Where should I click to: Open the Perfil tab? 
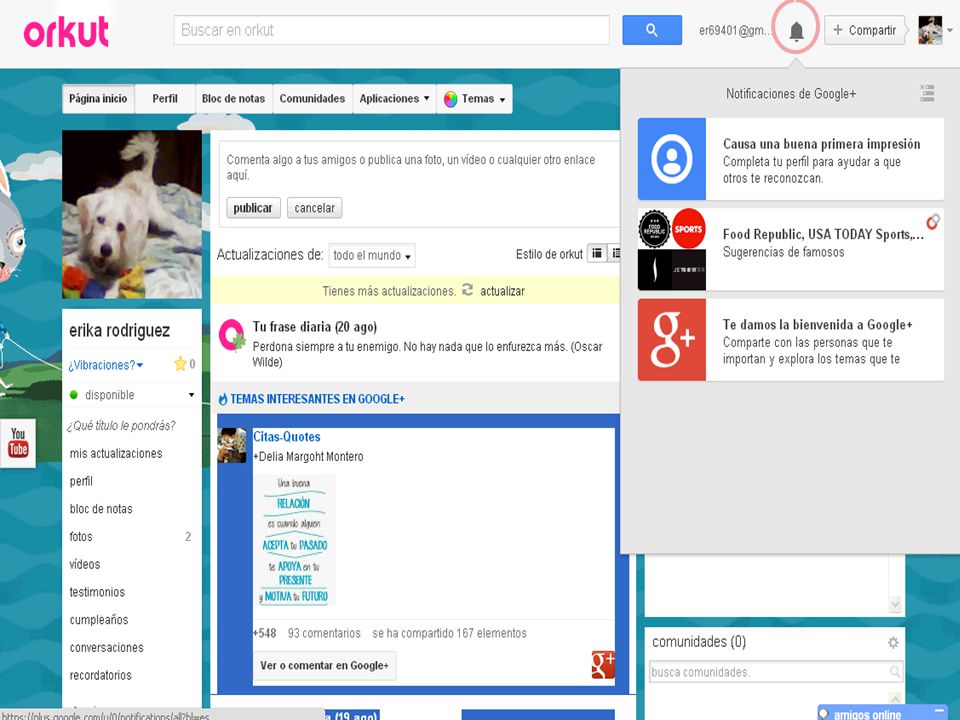tap(165, 99)
